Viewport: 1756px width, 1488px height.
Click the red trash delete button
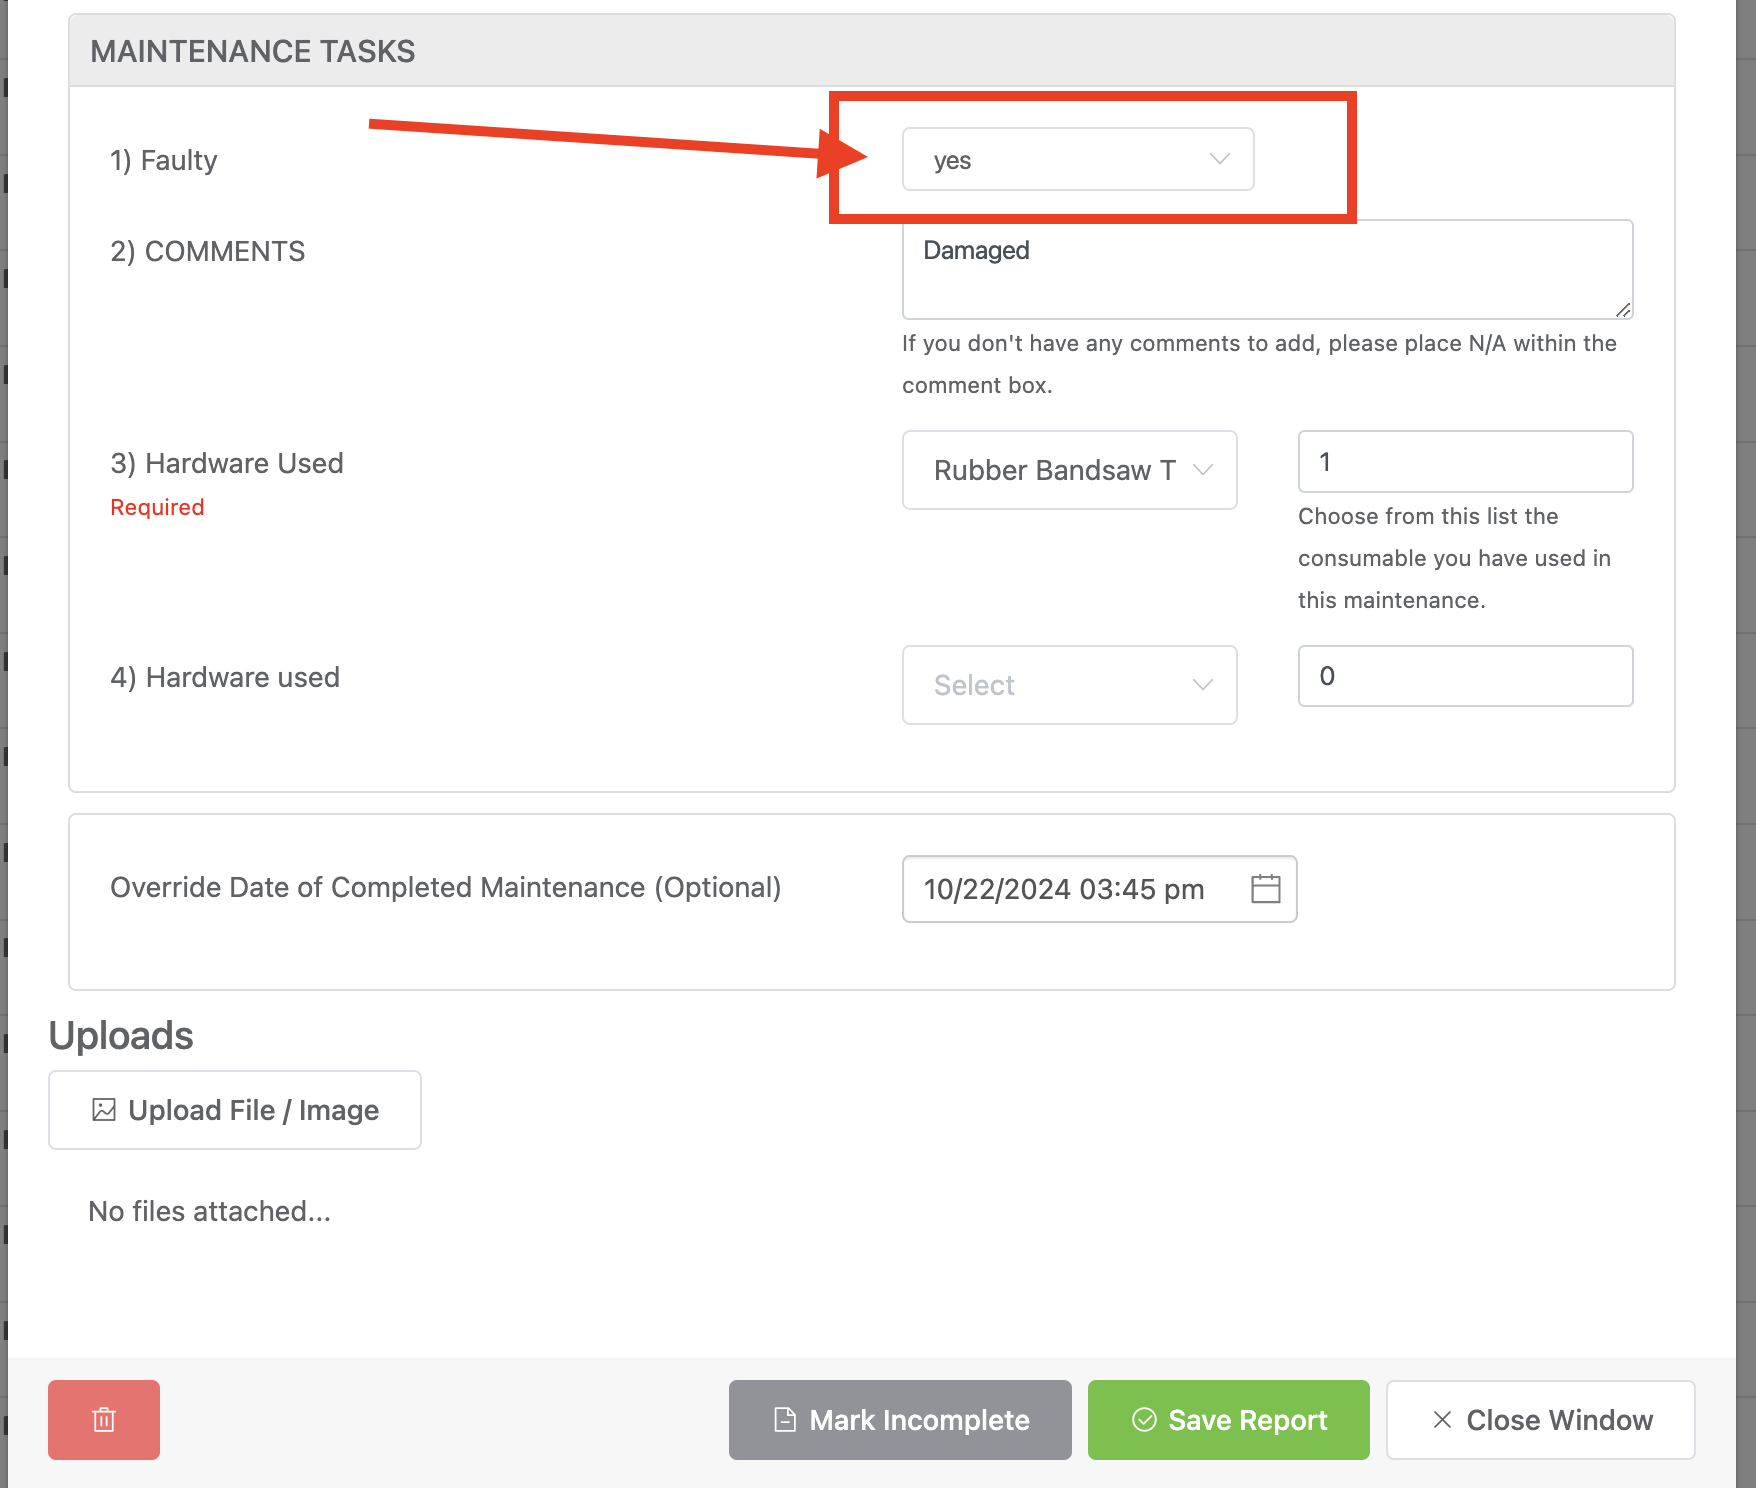(x=104, y=1419)
